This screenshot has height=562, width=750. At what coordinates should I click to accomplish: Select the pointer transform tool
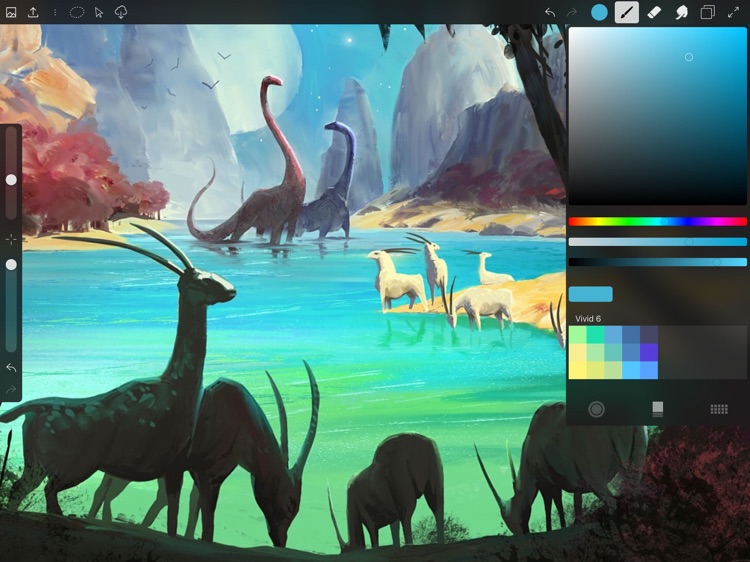click(x=99, y=12)
